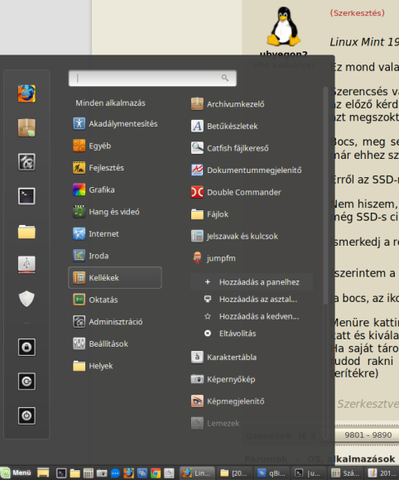This screenshot has width=399, height=480.
Task: Switch to the '|u...' terminal window button
Action: click(309, 473)
